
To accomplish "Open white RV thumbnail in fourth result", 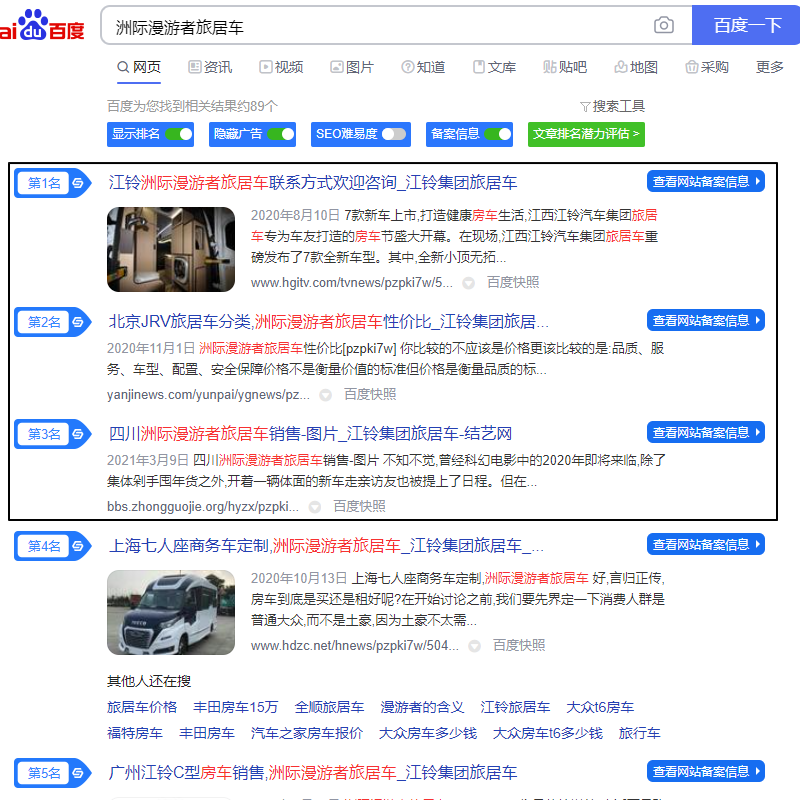I will click(171, 612).
